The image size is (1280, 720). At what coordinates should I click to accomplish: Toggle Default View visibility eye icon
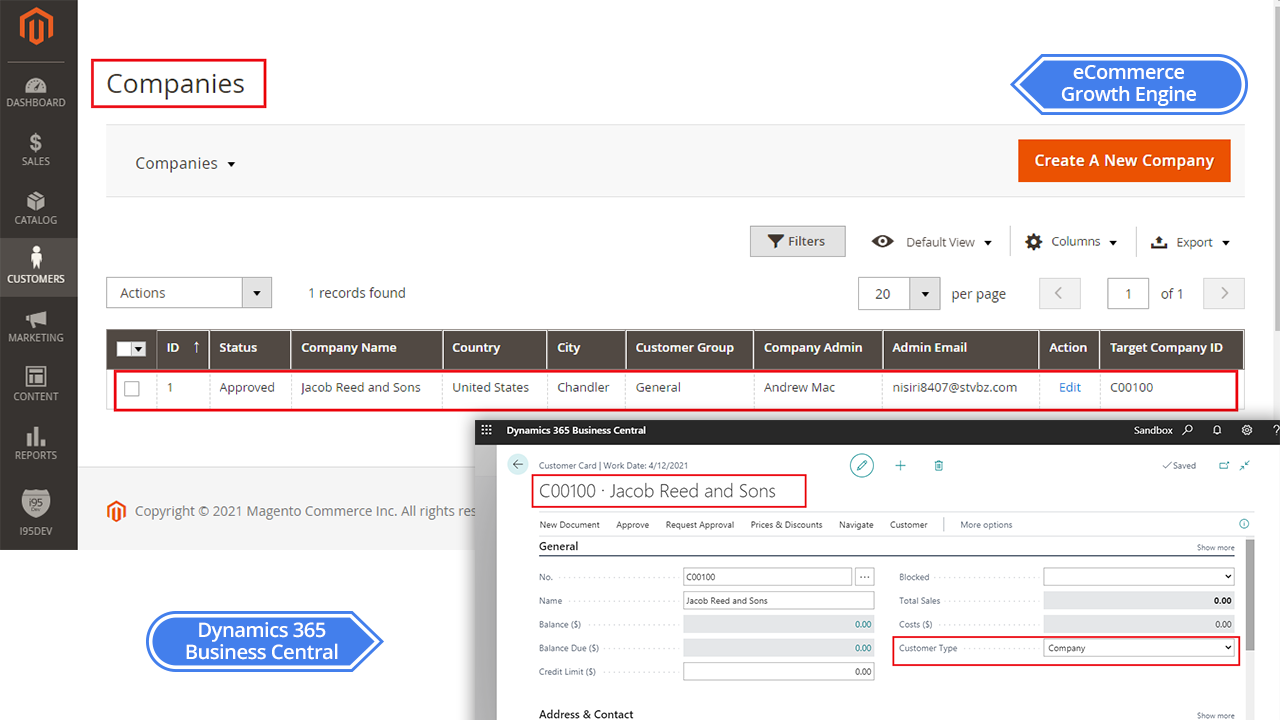click(883, 241)
